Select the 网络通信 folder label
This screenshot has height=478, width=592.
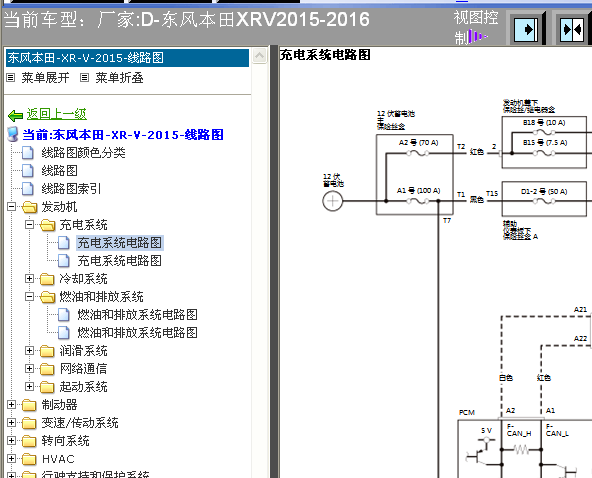pos(83,369)
